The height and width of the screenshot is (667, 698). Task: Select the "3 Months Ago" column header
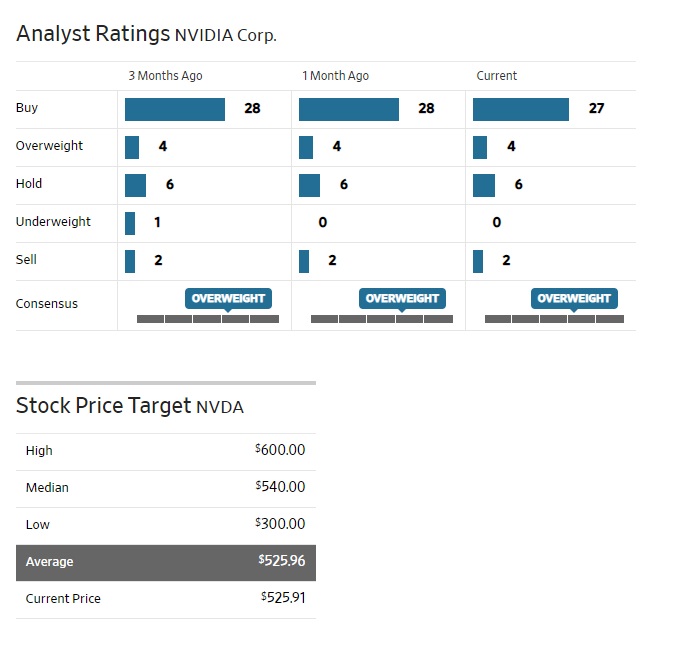point(164,76)
